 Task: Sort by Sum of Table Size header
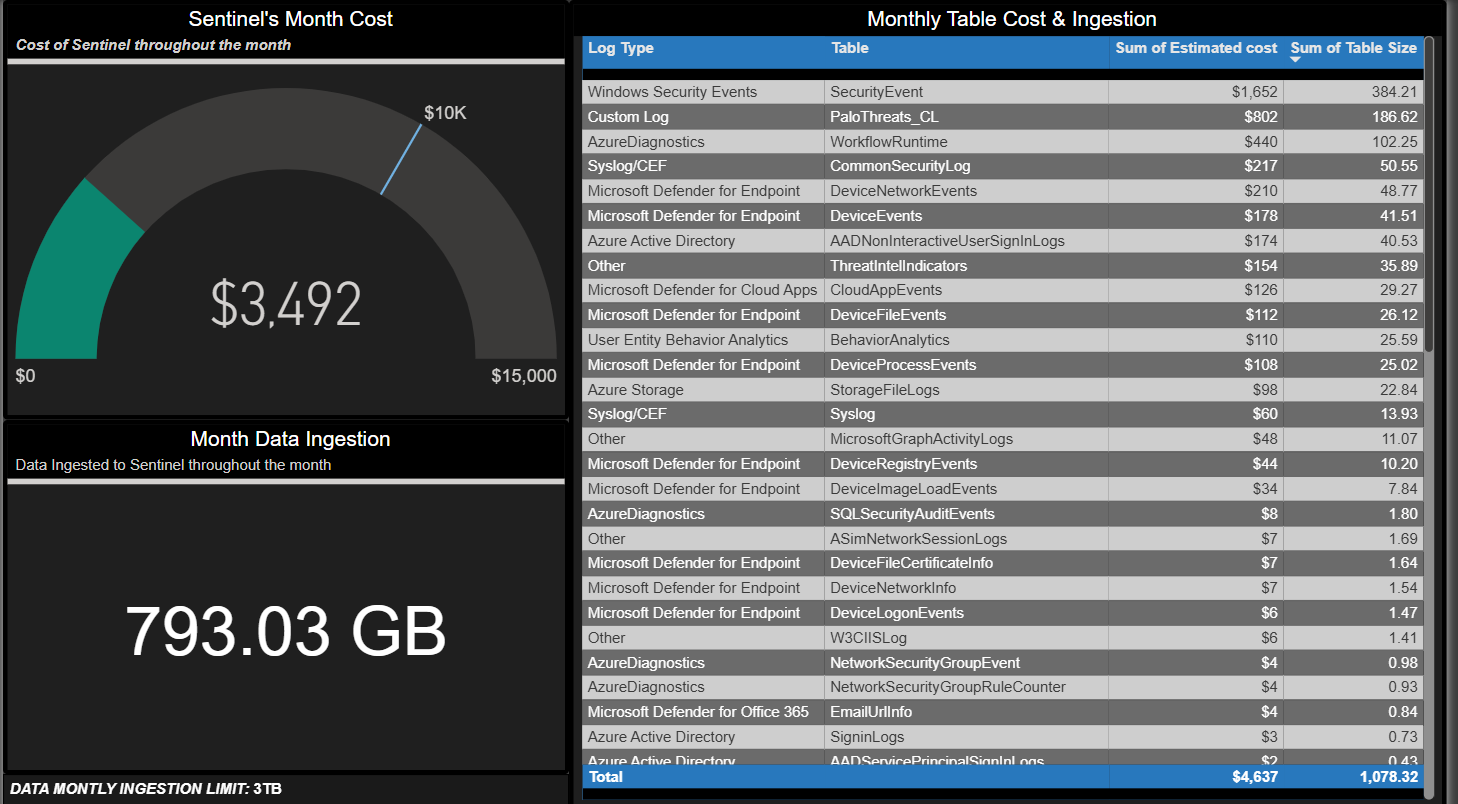[x=1353, y=48]
